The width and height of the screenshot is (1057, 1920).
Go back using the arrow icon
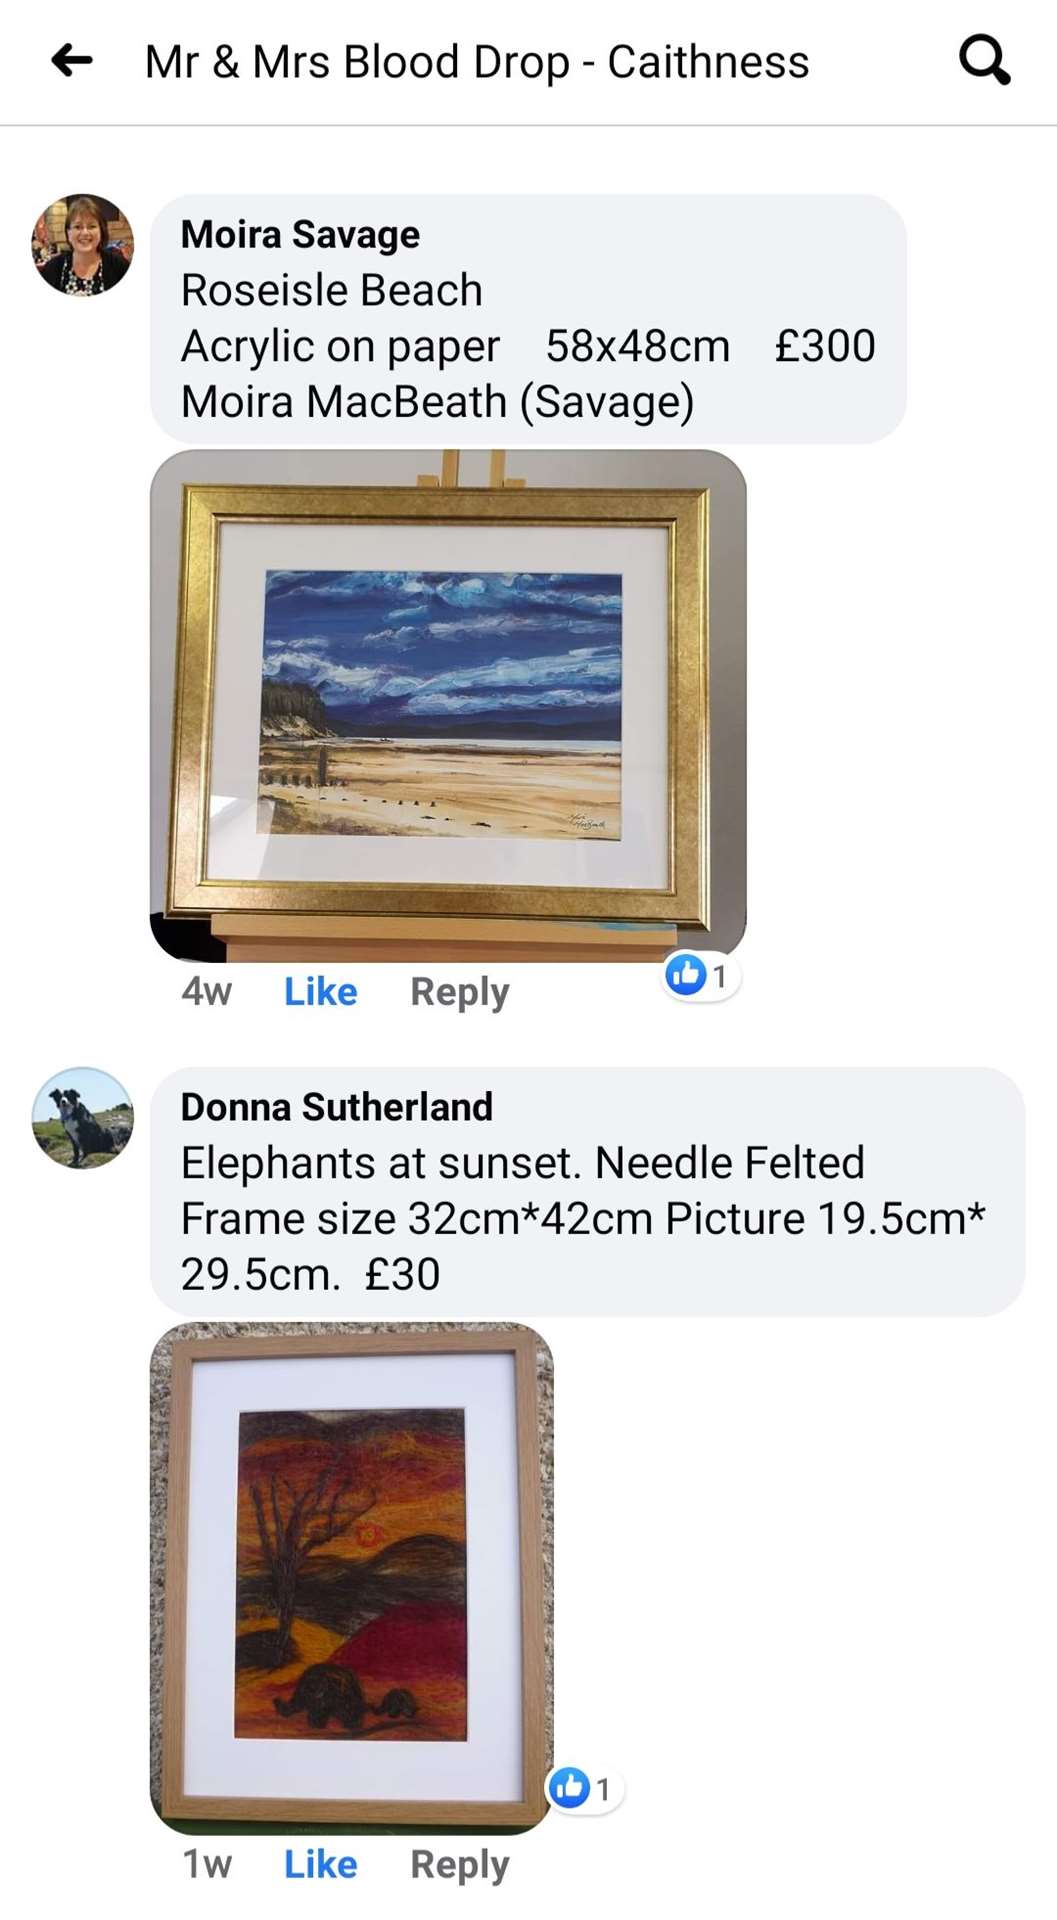click(72, 61)
